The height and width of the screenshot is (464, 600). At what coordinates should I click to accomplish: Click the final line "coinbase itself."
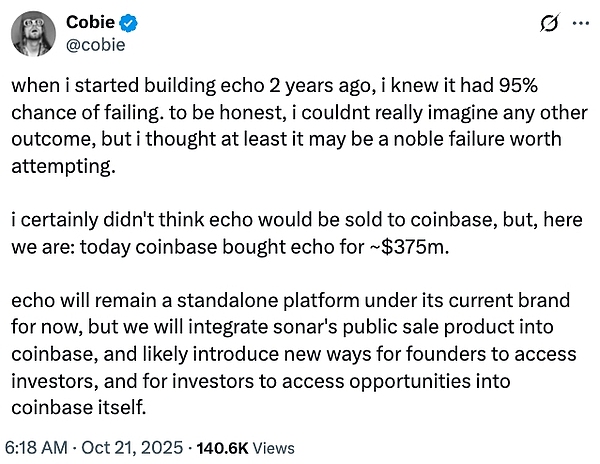pos(82,405)
